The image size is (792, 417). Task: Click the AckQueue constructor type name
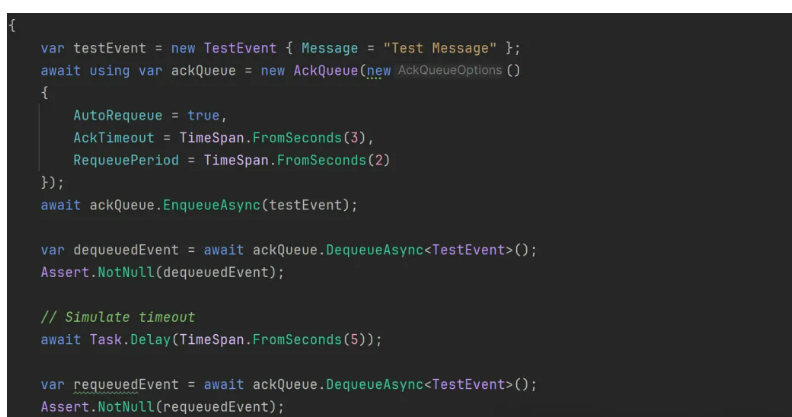[x=325, y=71]
